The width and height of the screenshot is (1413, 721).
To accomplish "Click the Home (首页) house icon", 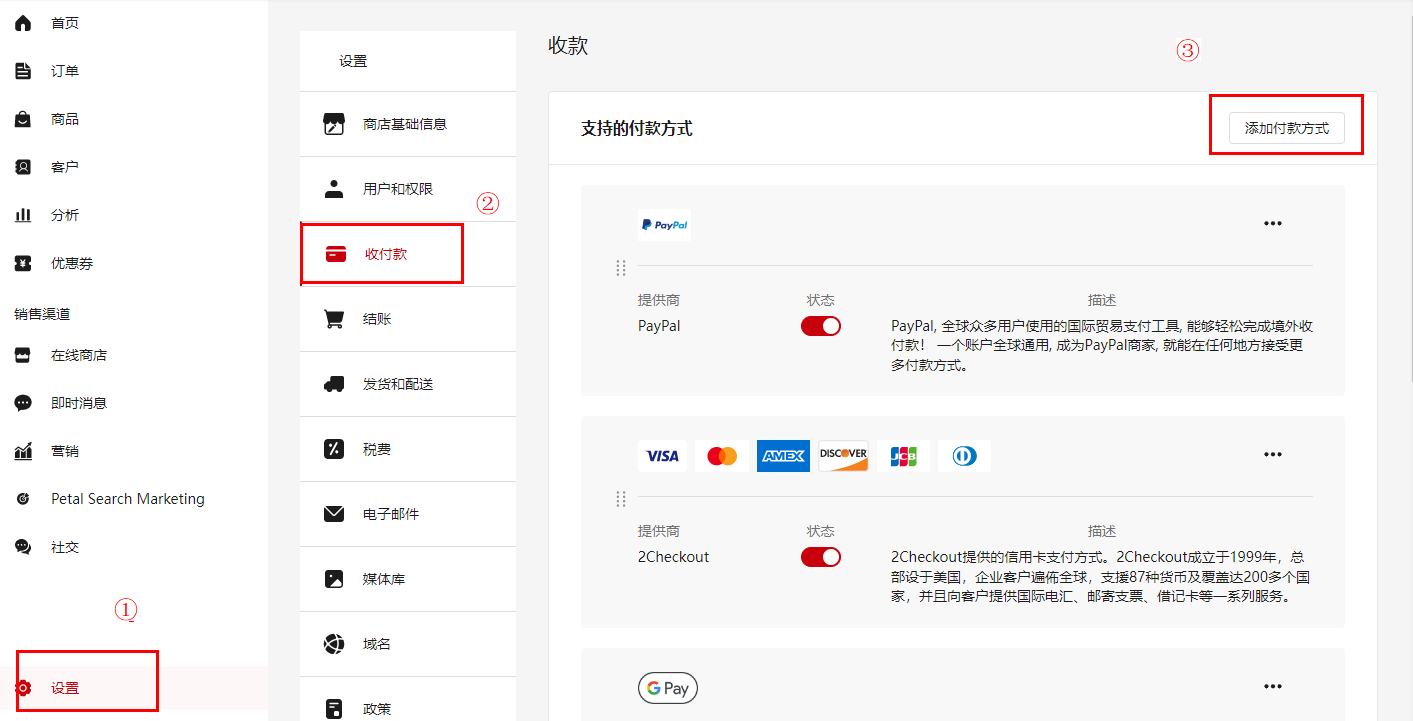I will click(x=23, y=23).
